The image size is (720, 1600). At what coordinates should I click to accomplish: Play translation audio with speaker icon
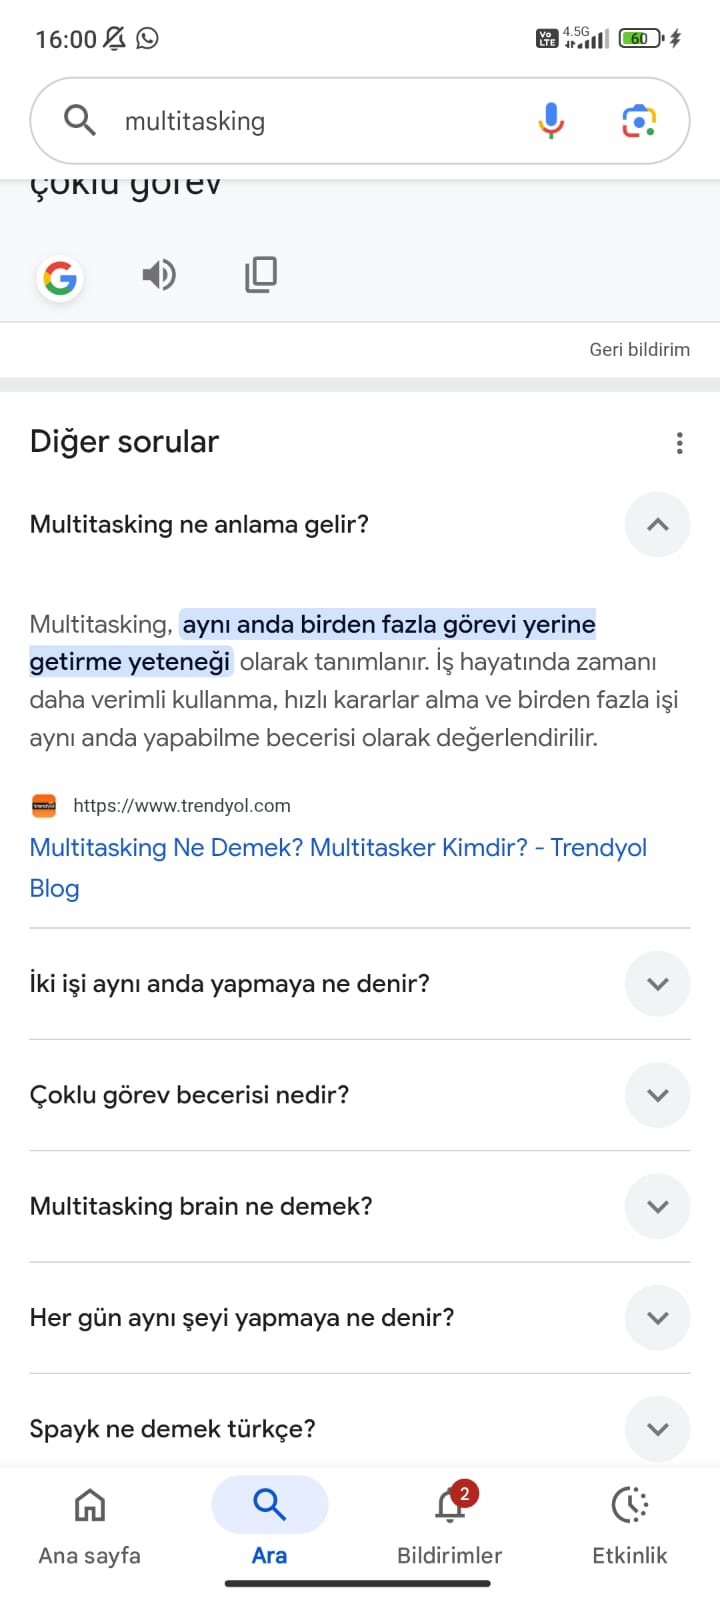159,274
